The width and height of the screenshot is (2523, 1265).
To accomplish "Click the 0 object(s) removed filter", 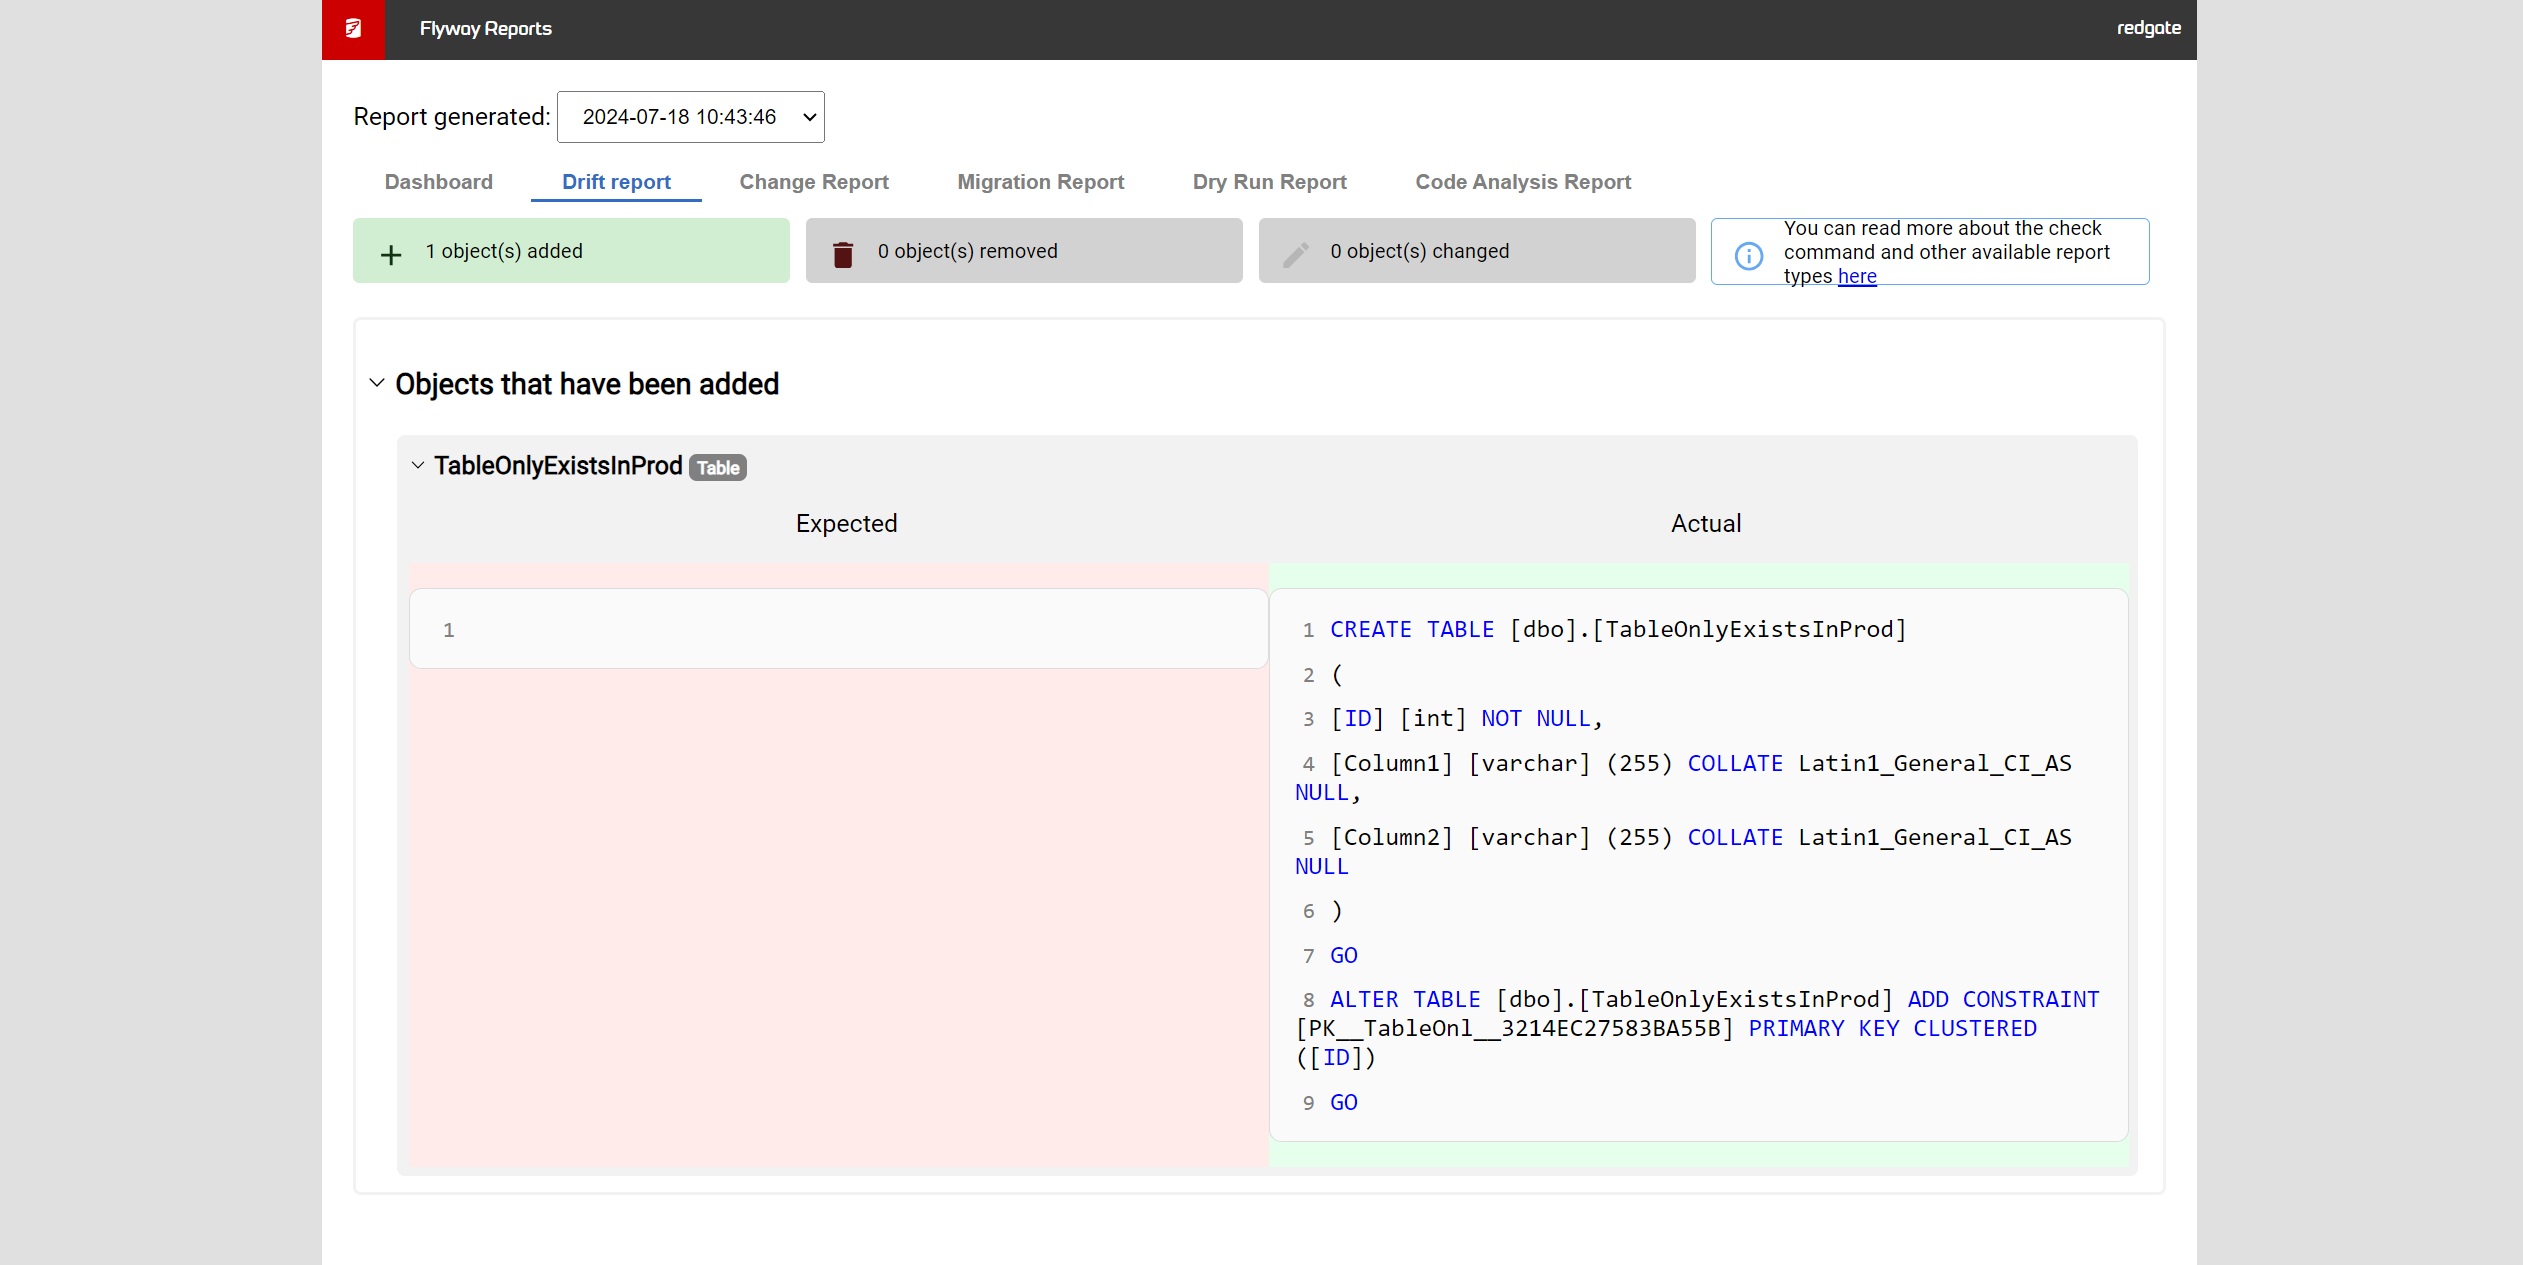I will (1023, 251).
